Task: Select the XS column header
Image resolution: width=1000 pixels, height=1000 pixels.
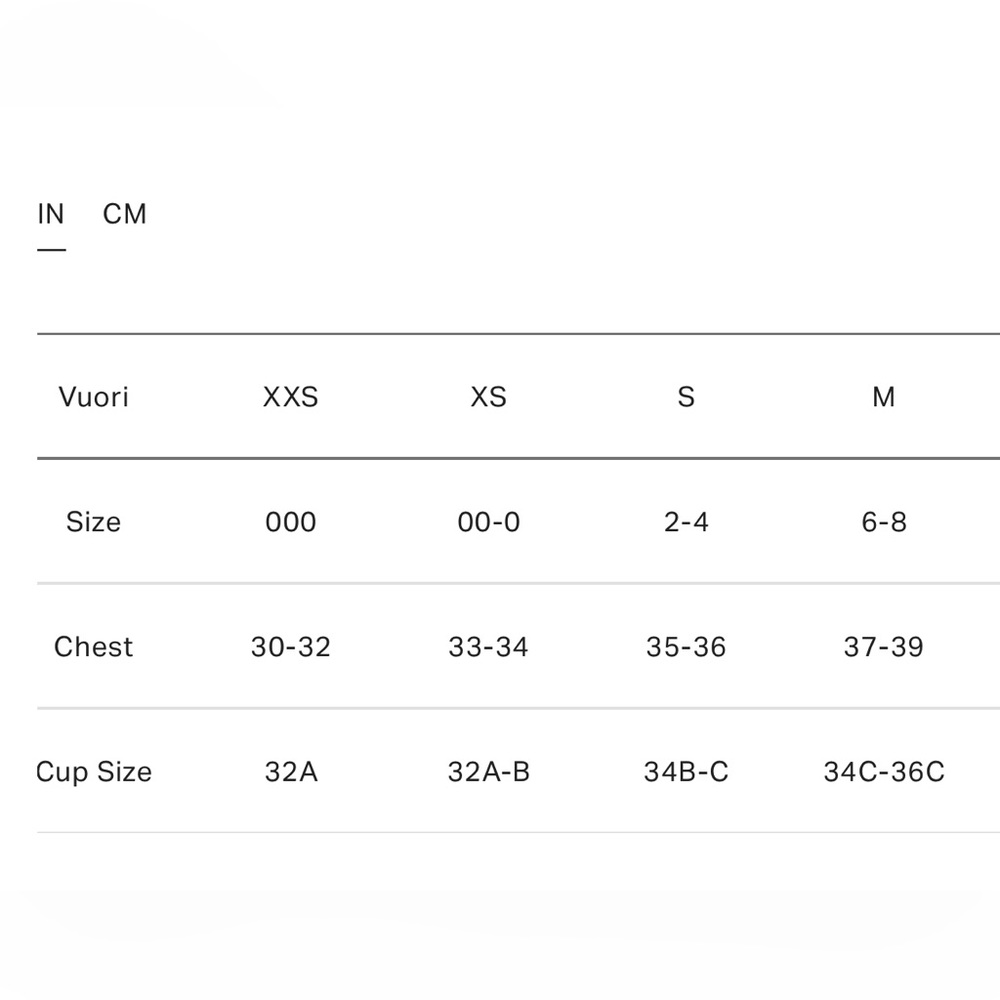Action: click(489, 397)
